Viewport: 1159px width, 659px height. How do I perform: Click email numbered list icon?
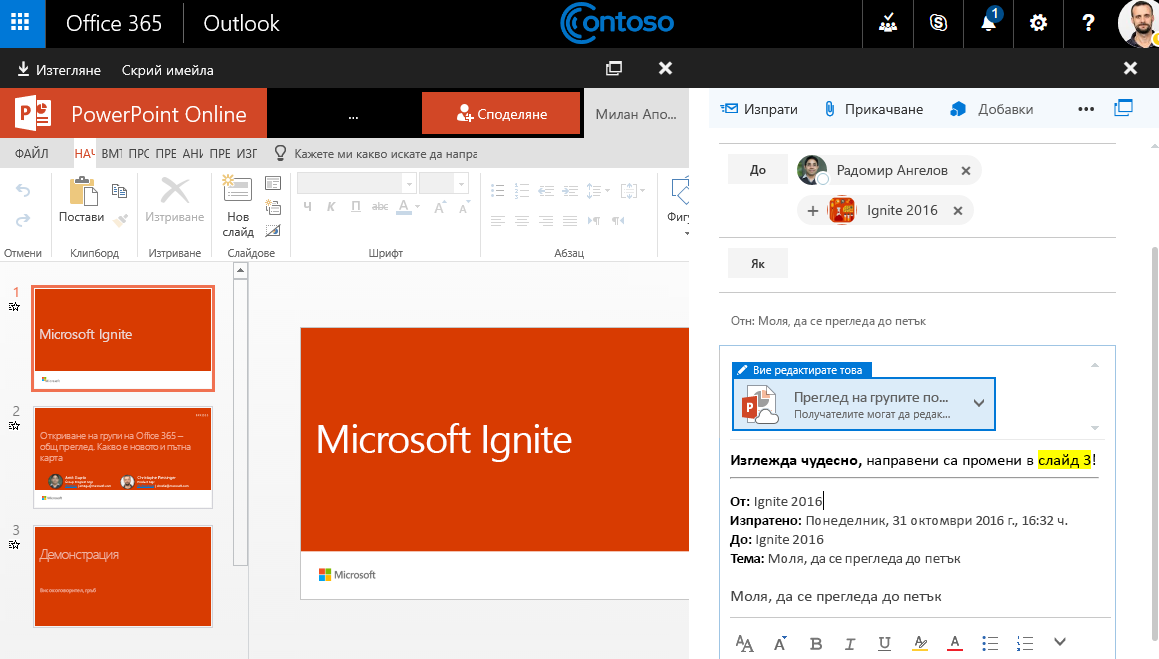click(x=1024, y=643)
